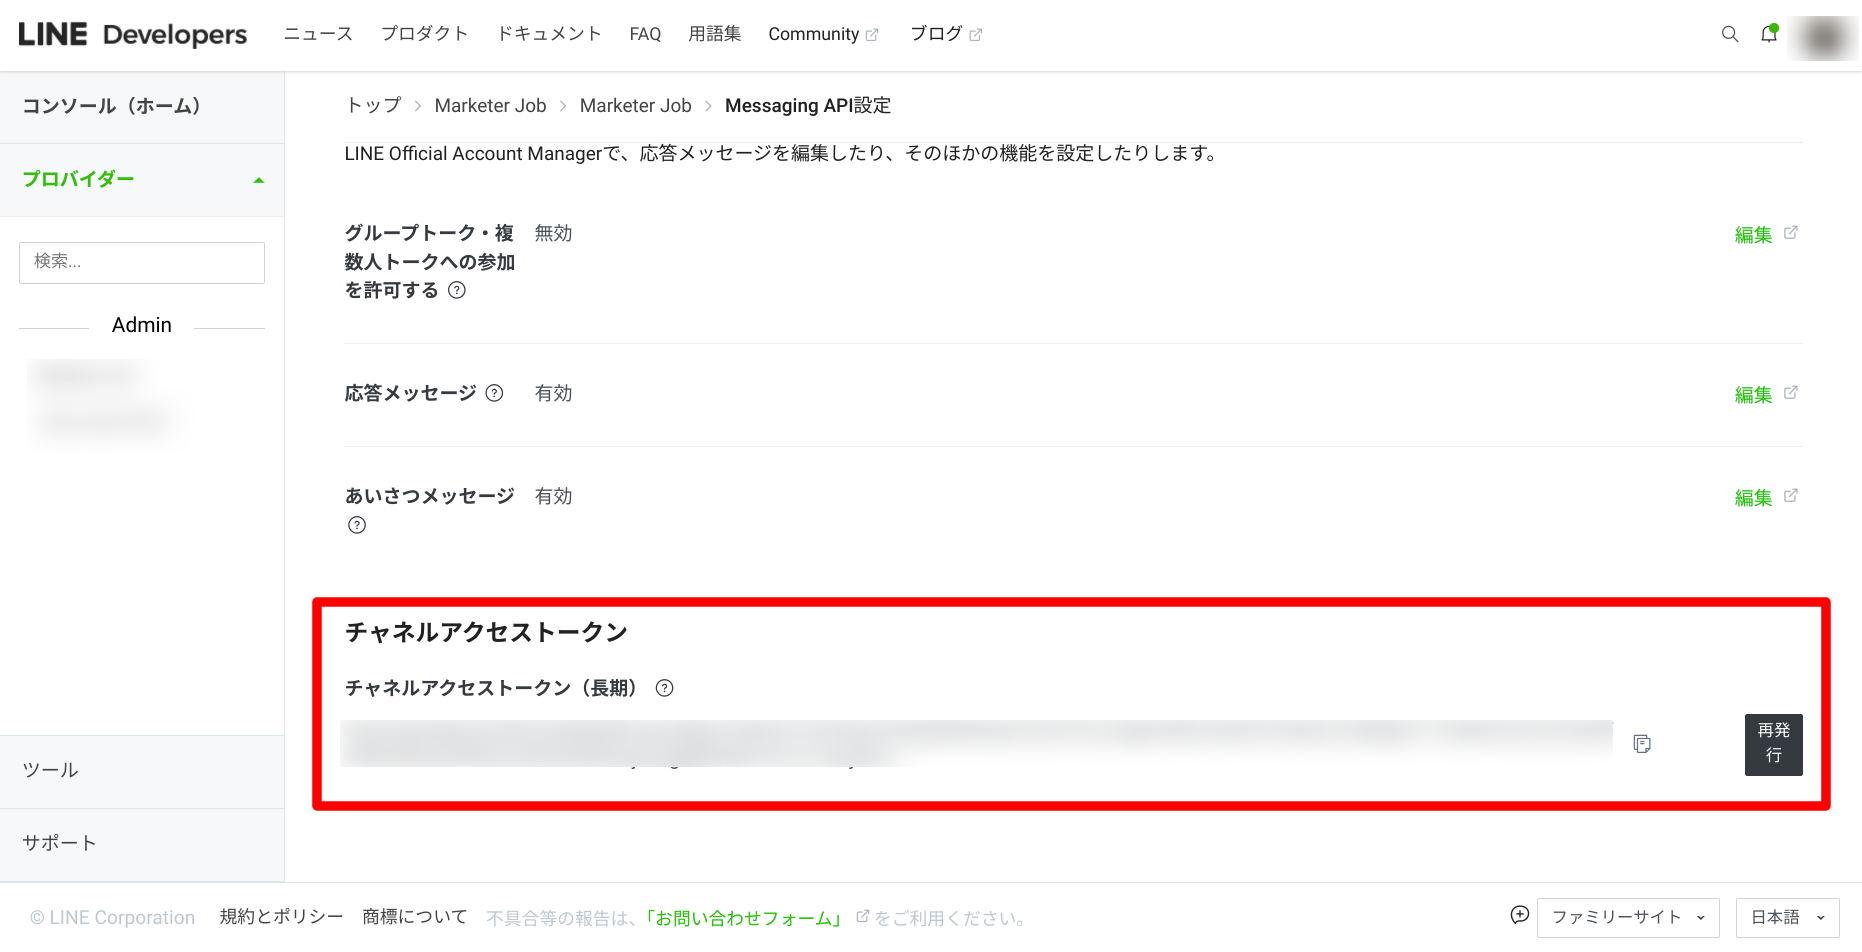This screenshot has height=952, width=1862.
Task: Select プロバイダー in the sidebar
Action: pos(142,180)
